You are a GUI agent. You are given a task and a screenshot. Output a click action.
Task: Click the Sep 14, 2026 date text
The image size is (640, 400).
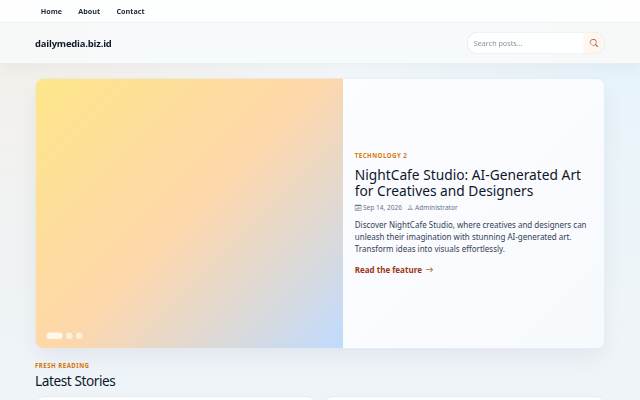[382, 208]
